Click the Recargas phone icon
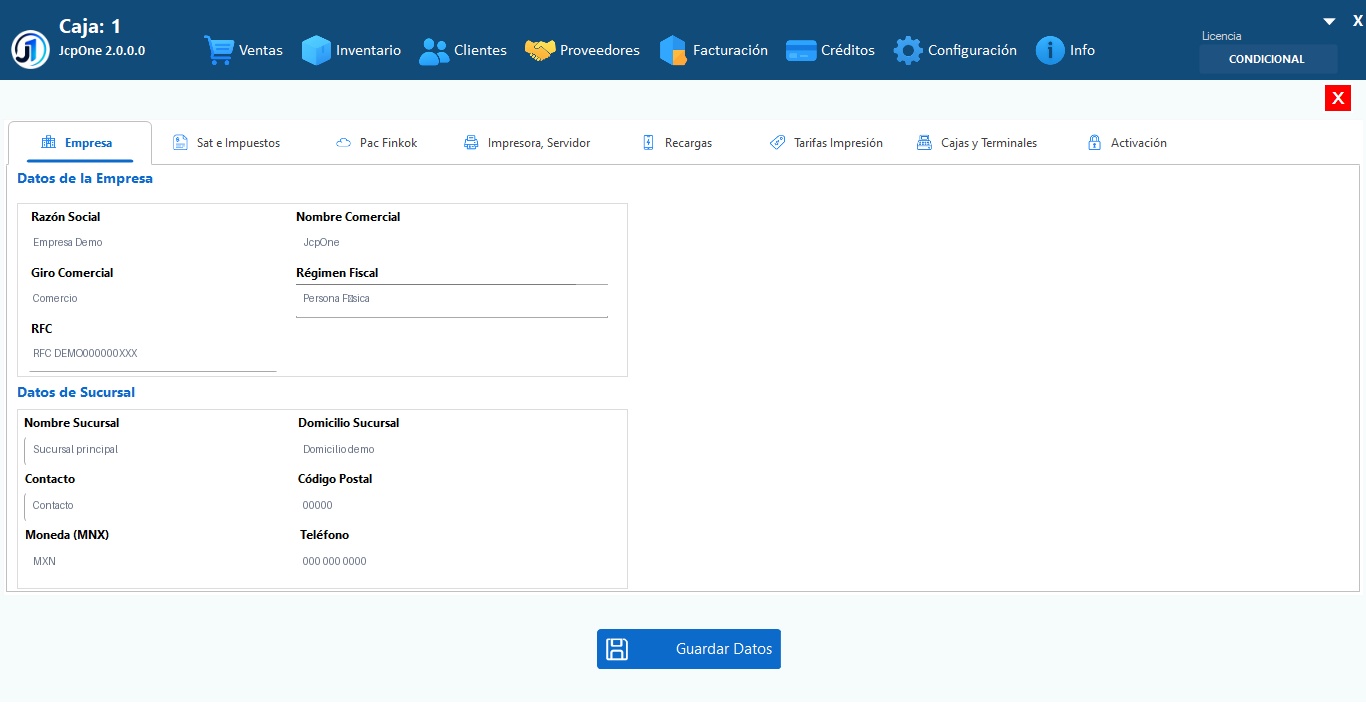1366x728 pixels. pos(648,142)
